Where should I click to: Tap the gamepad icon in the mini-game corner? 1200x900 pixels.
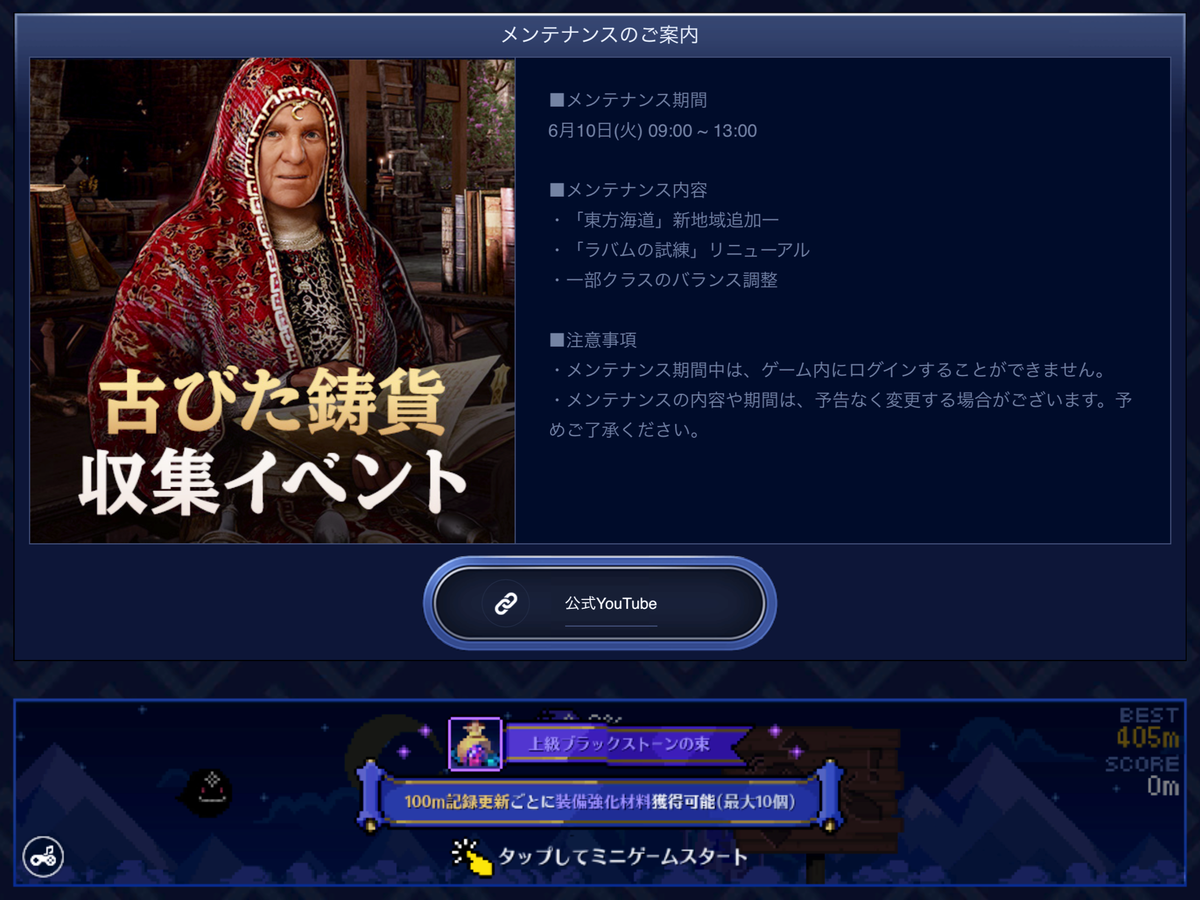[43, 856]
